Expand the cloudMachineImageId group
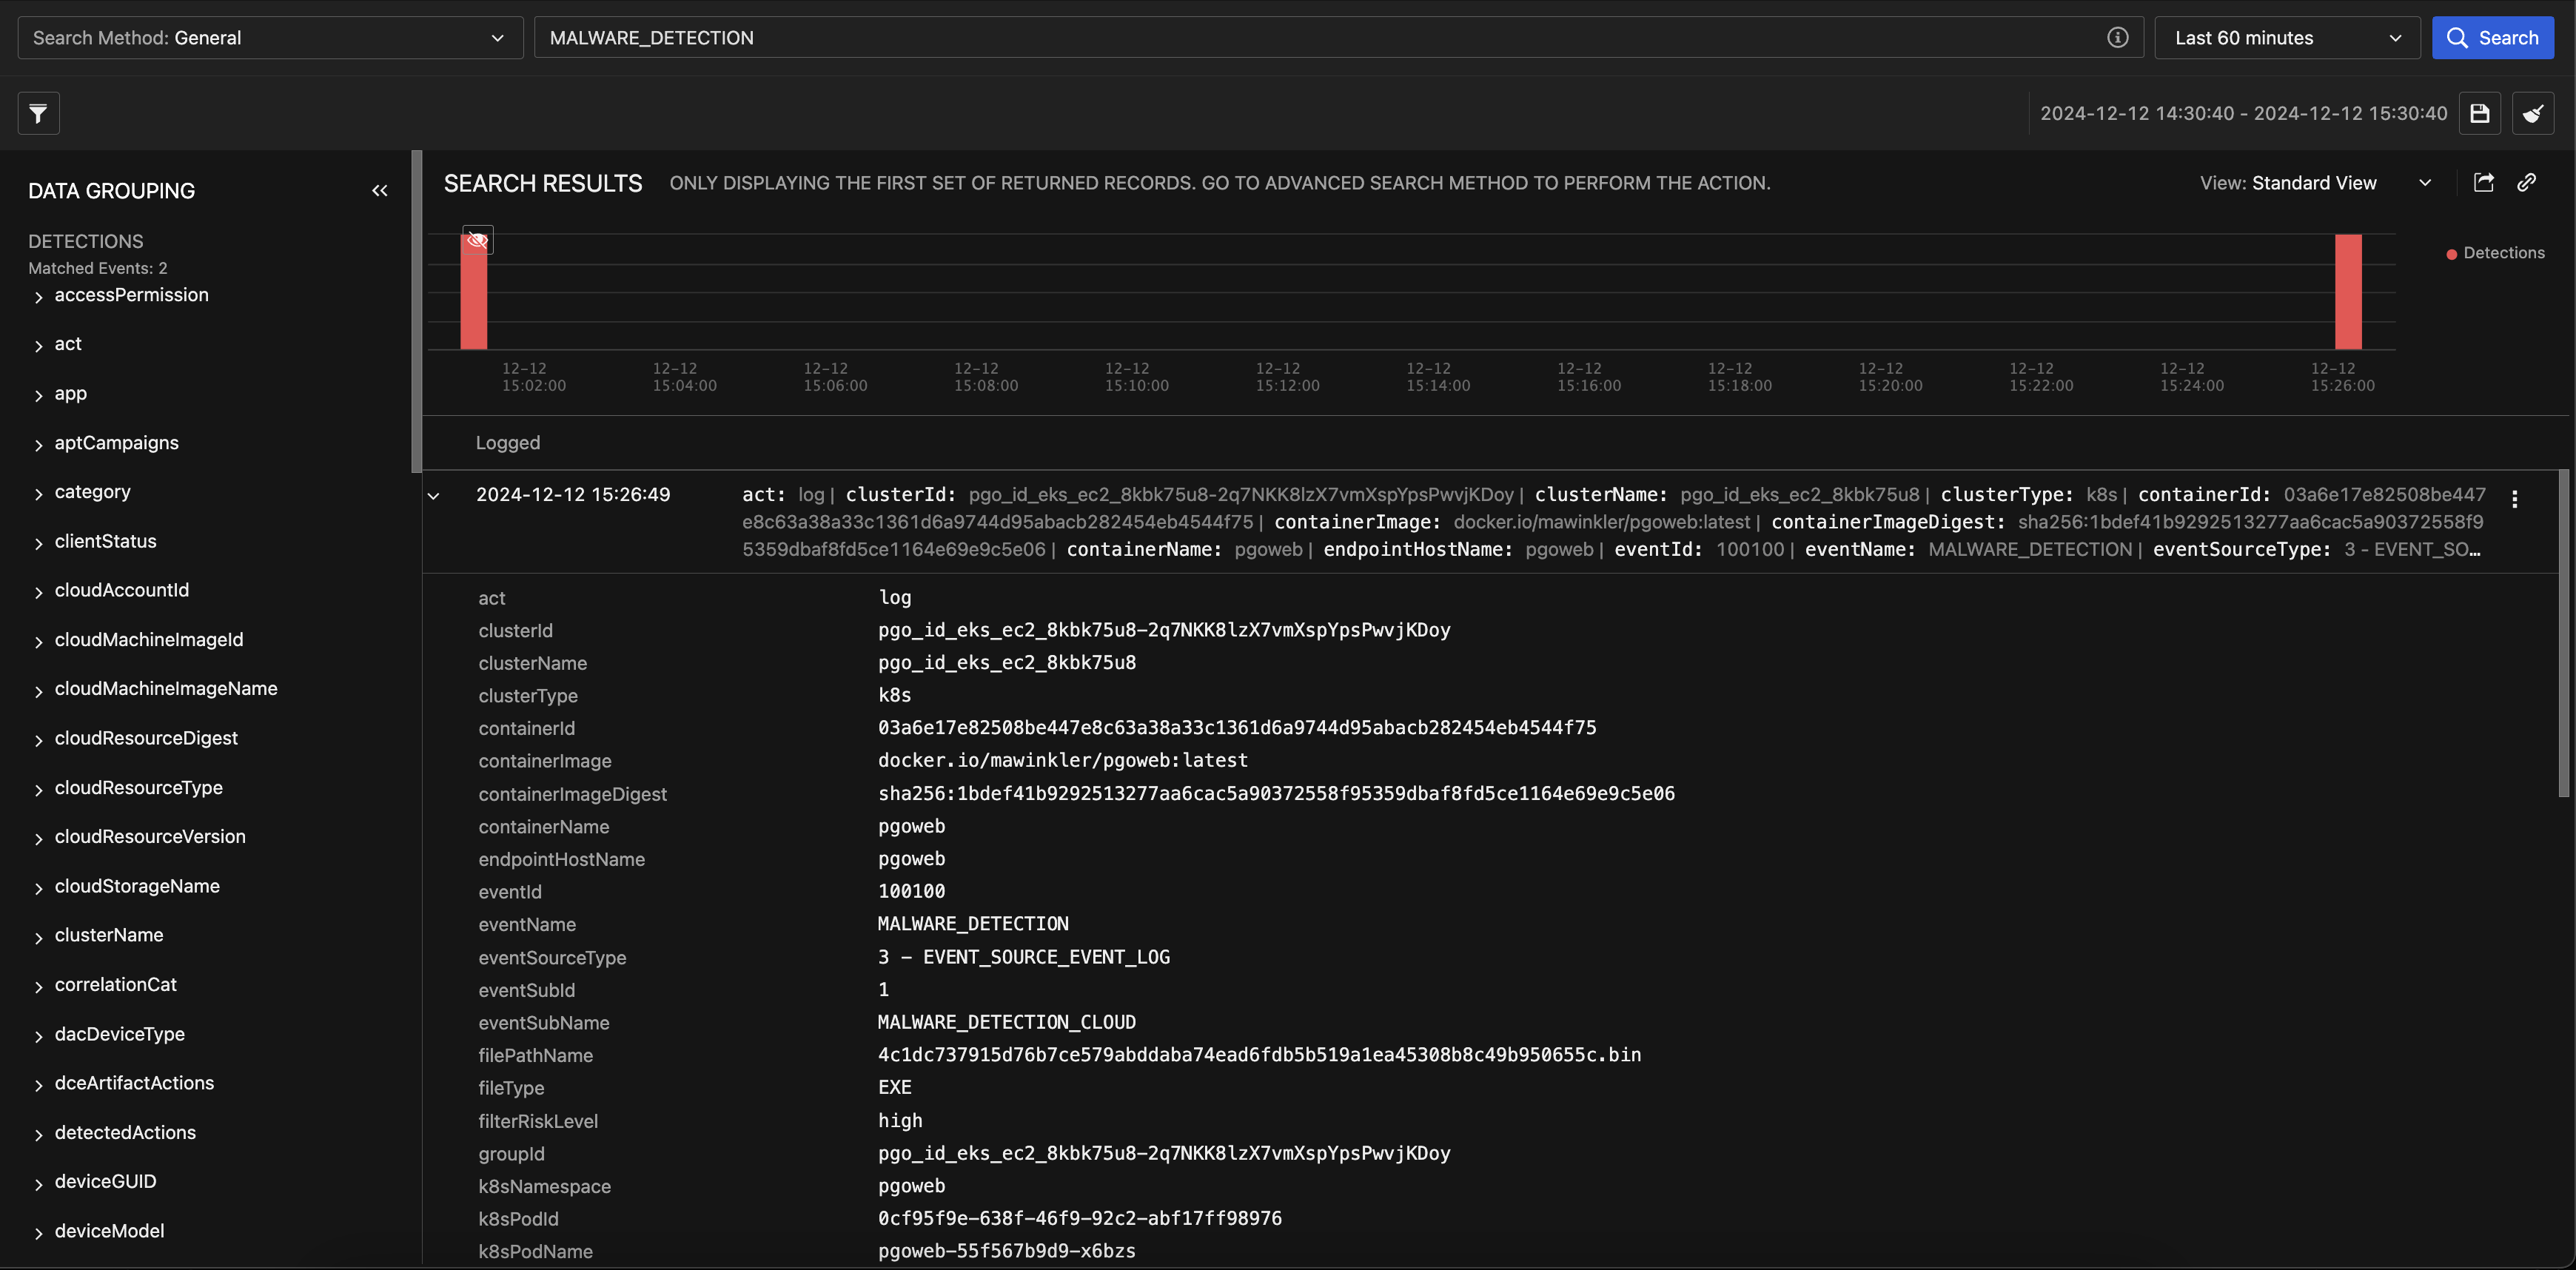The width and height of the screenshot is (2576, 1270). click(x=38, y=642)
